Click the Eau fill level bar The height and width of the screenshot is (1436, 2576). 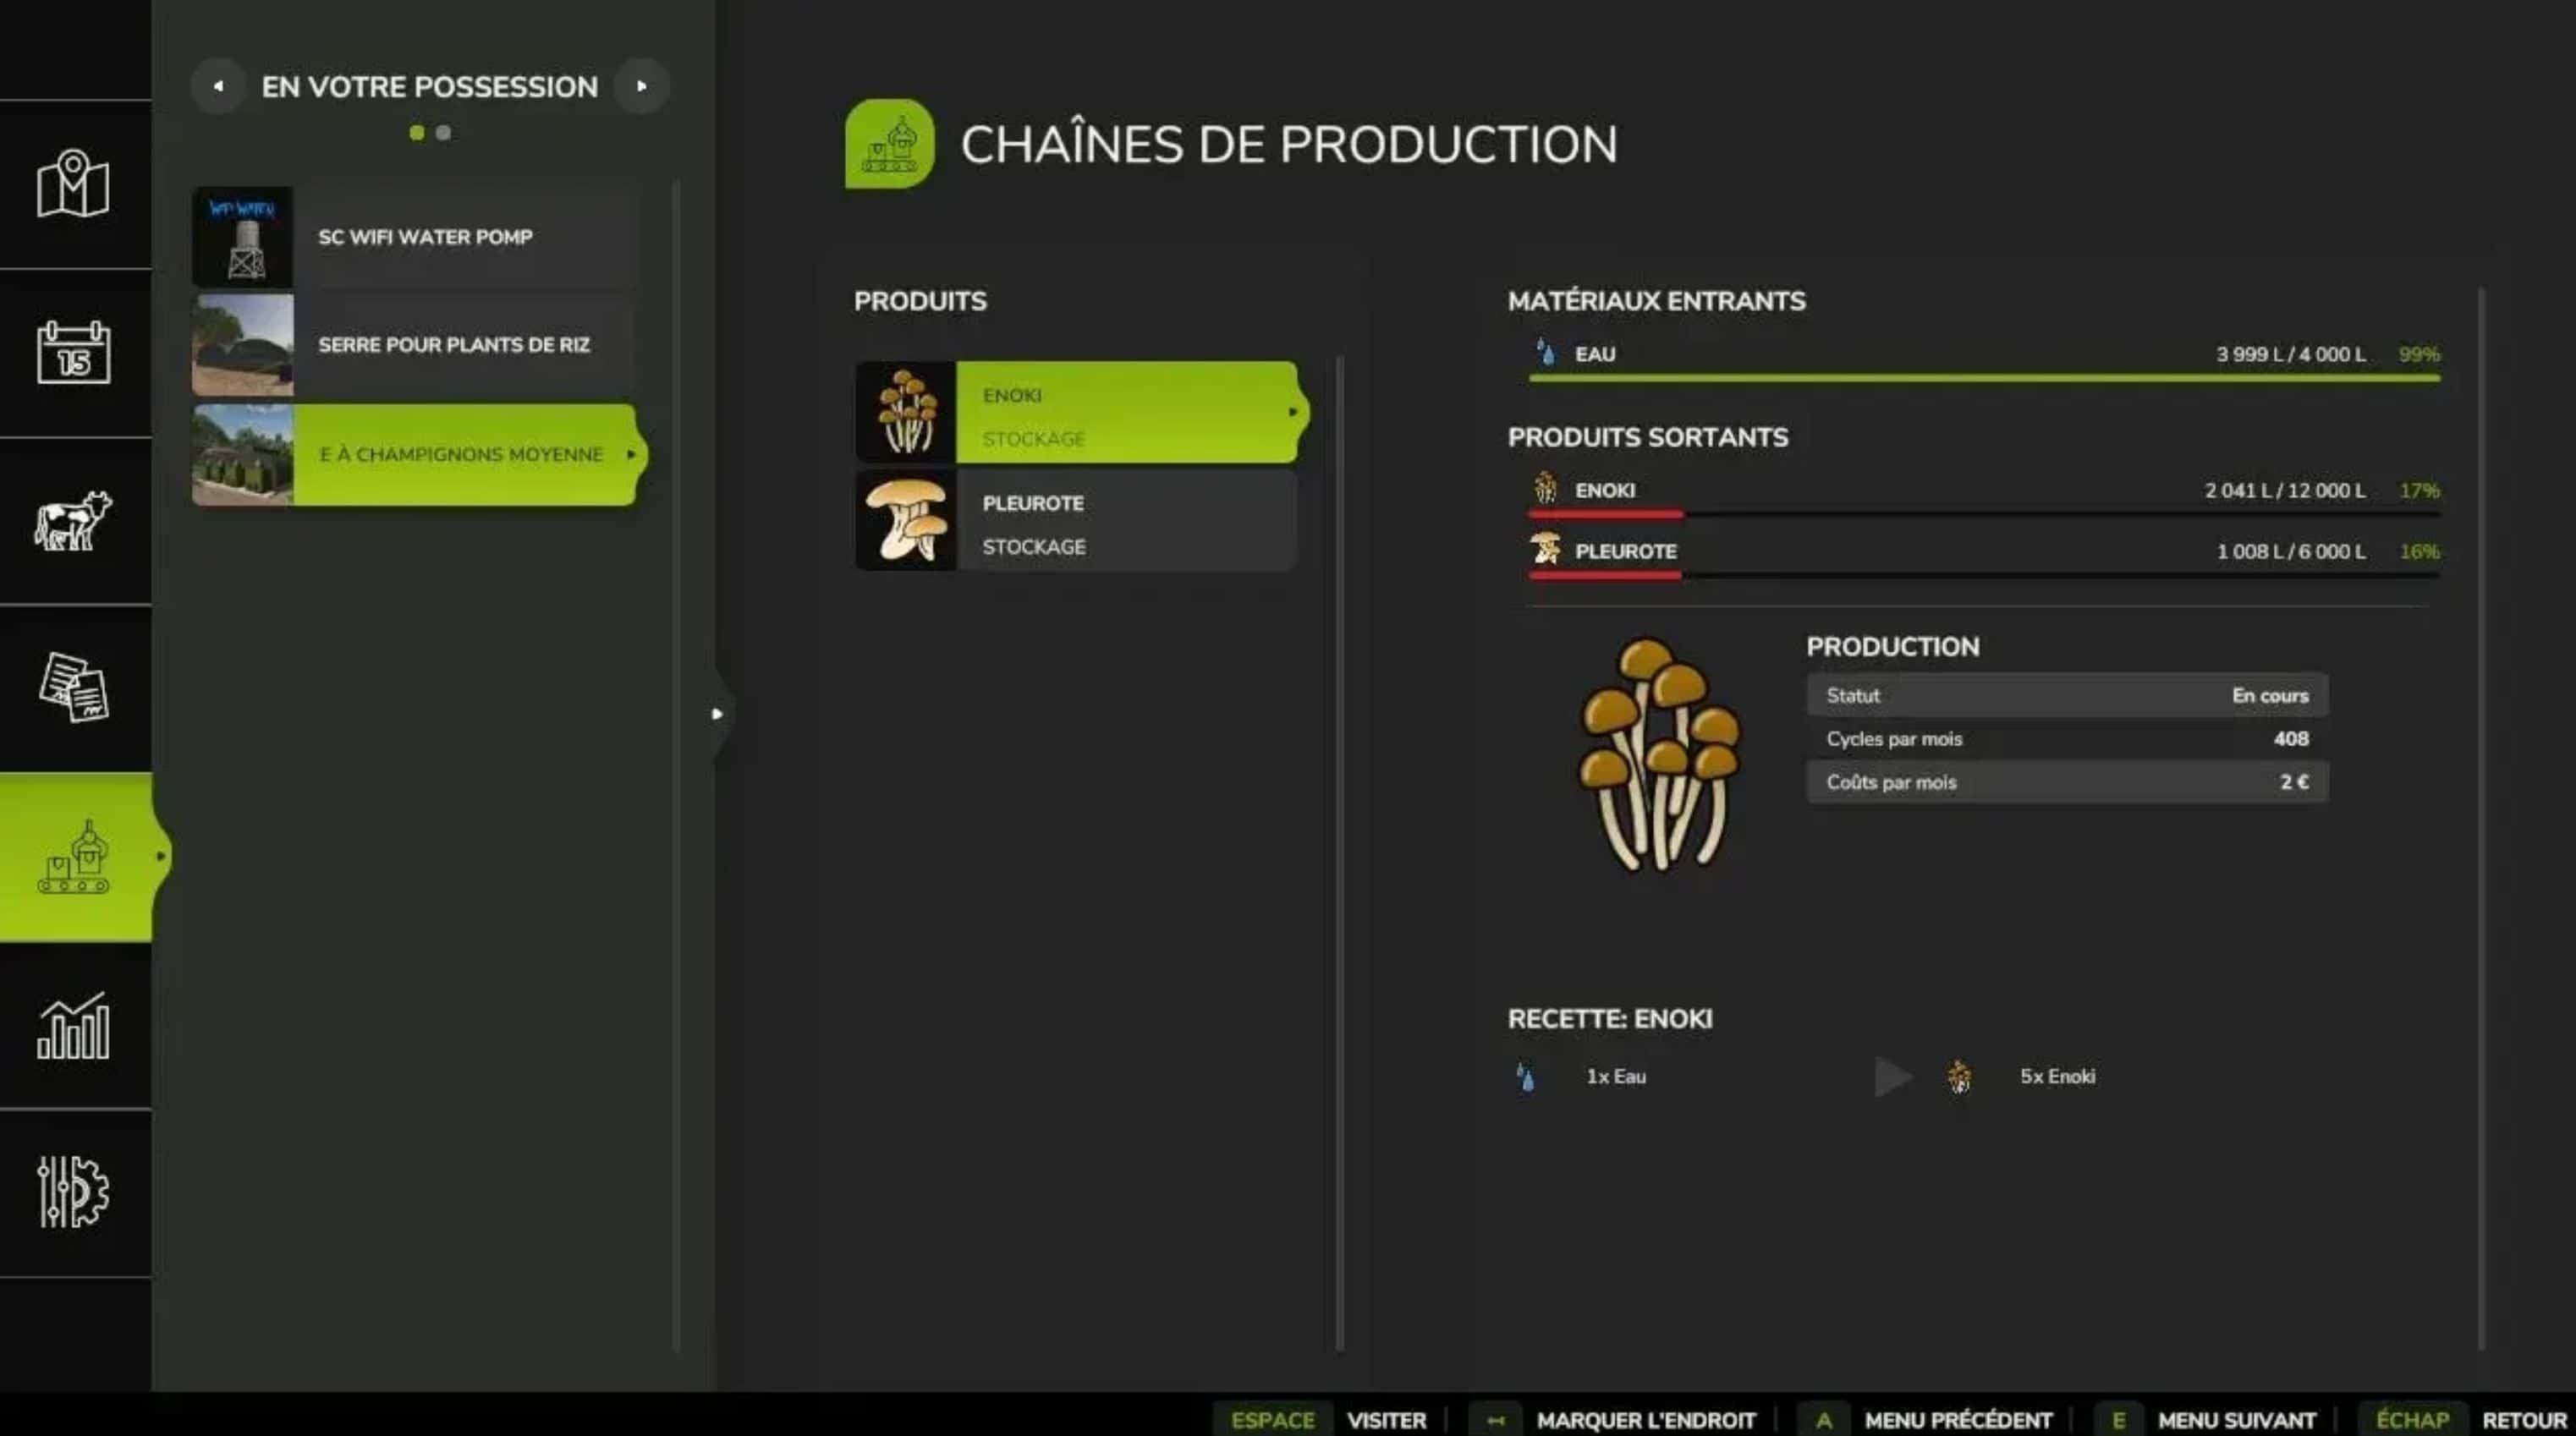click(1983, 378)
